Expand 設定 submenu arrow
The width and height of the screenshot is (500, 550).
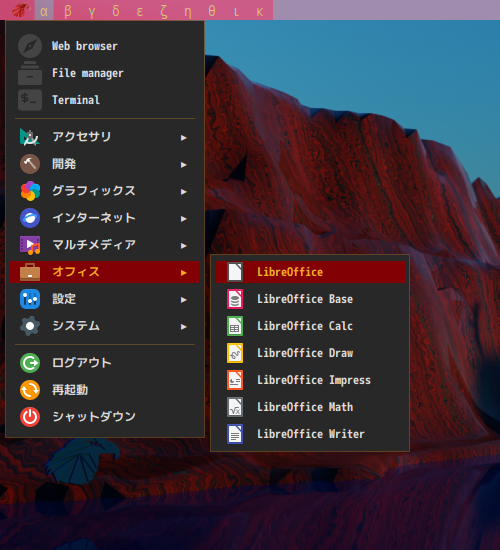click(184, 300)
